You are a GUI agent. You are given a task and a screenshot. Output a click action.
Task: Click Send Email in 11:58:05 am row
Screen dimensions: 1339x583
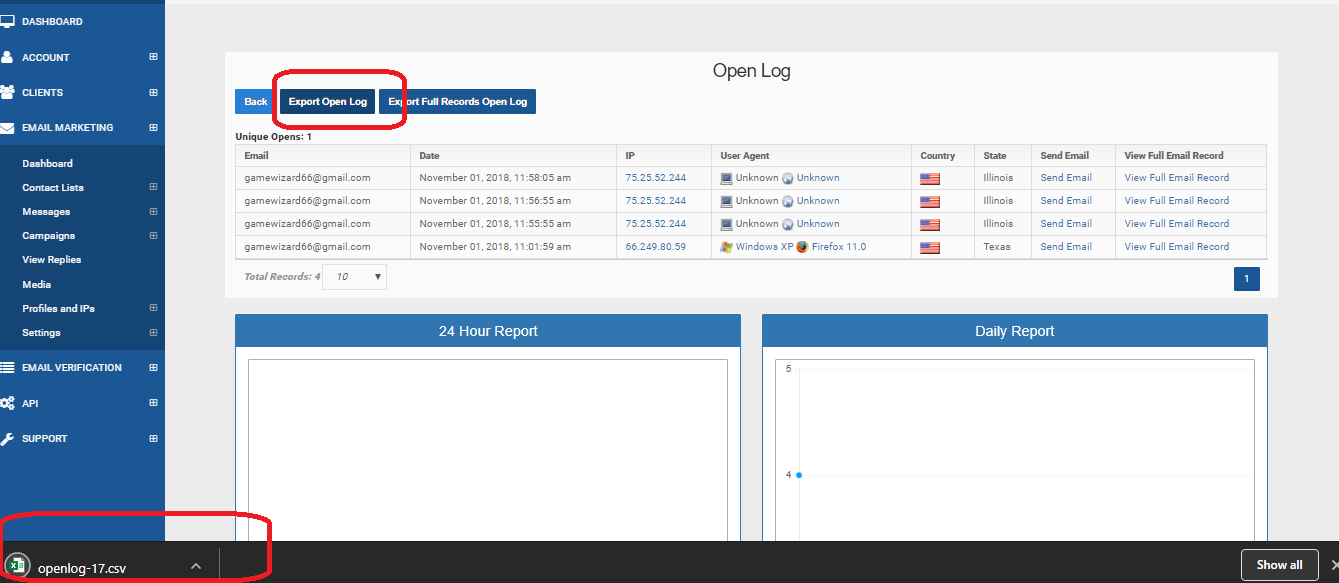pyautogui.click(x=1066, y=178)
